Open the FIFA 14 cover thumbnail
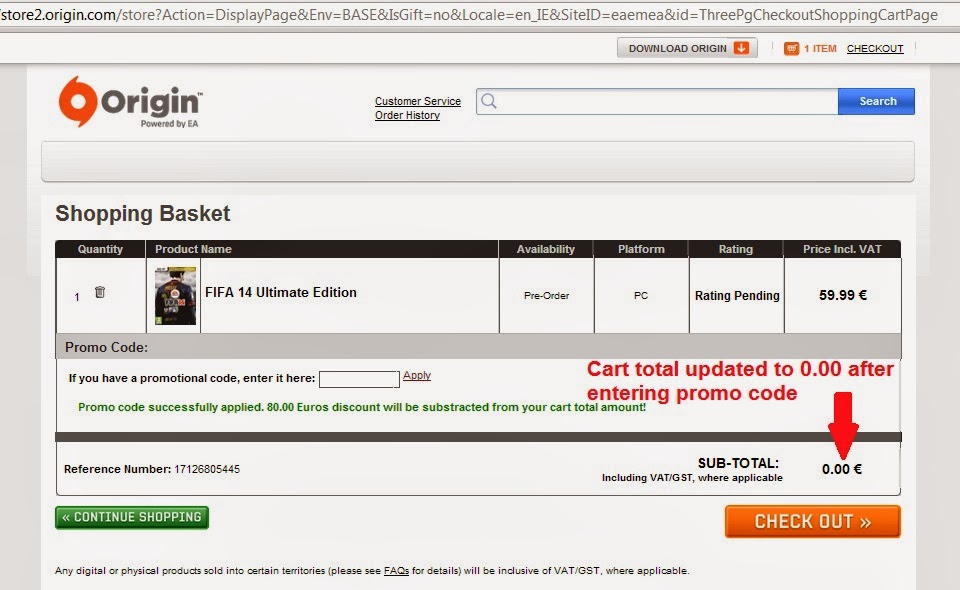Screen dimensions: 960x590 (175, 296)
